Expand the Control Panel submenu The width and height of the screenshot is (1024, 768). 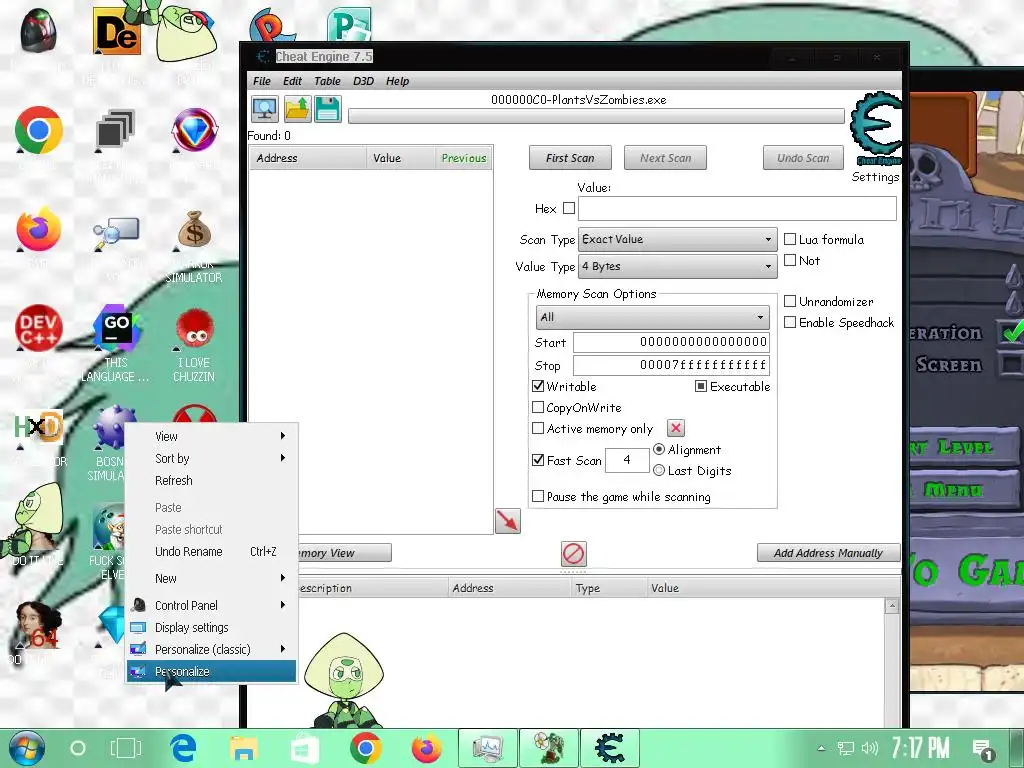point(212,605)
